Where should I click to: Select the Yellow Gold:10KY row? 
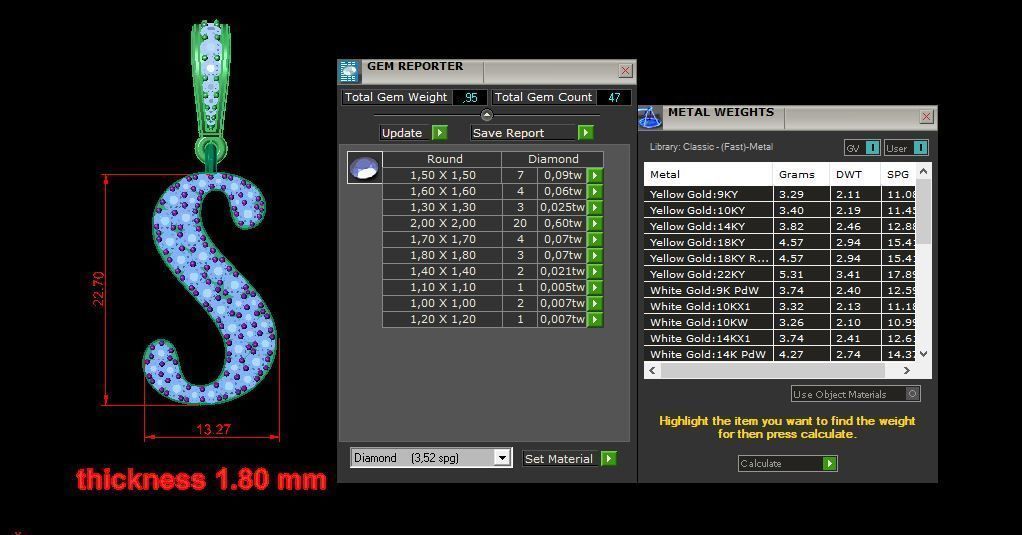point(780,210)
